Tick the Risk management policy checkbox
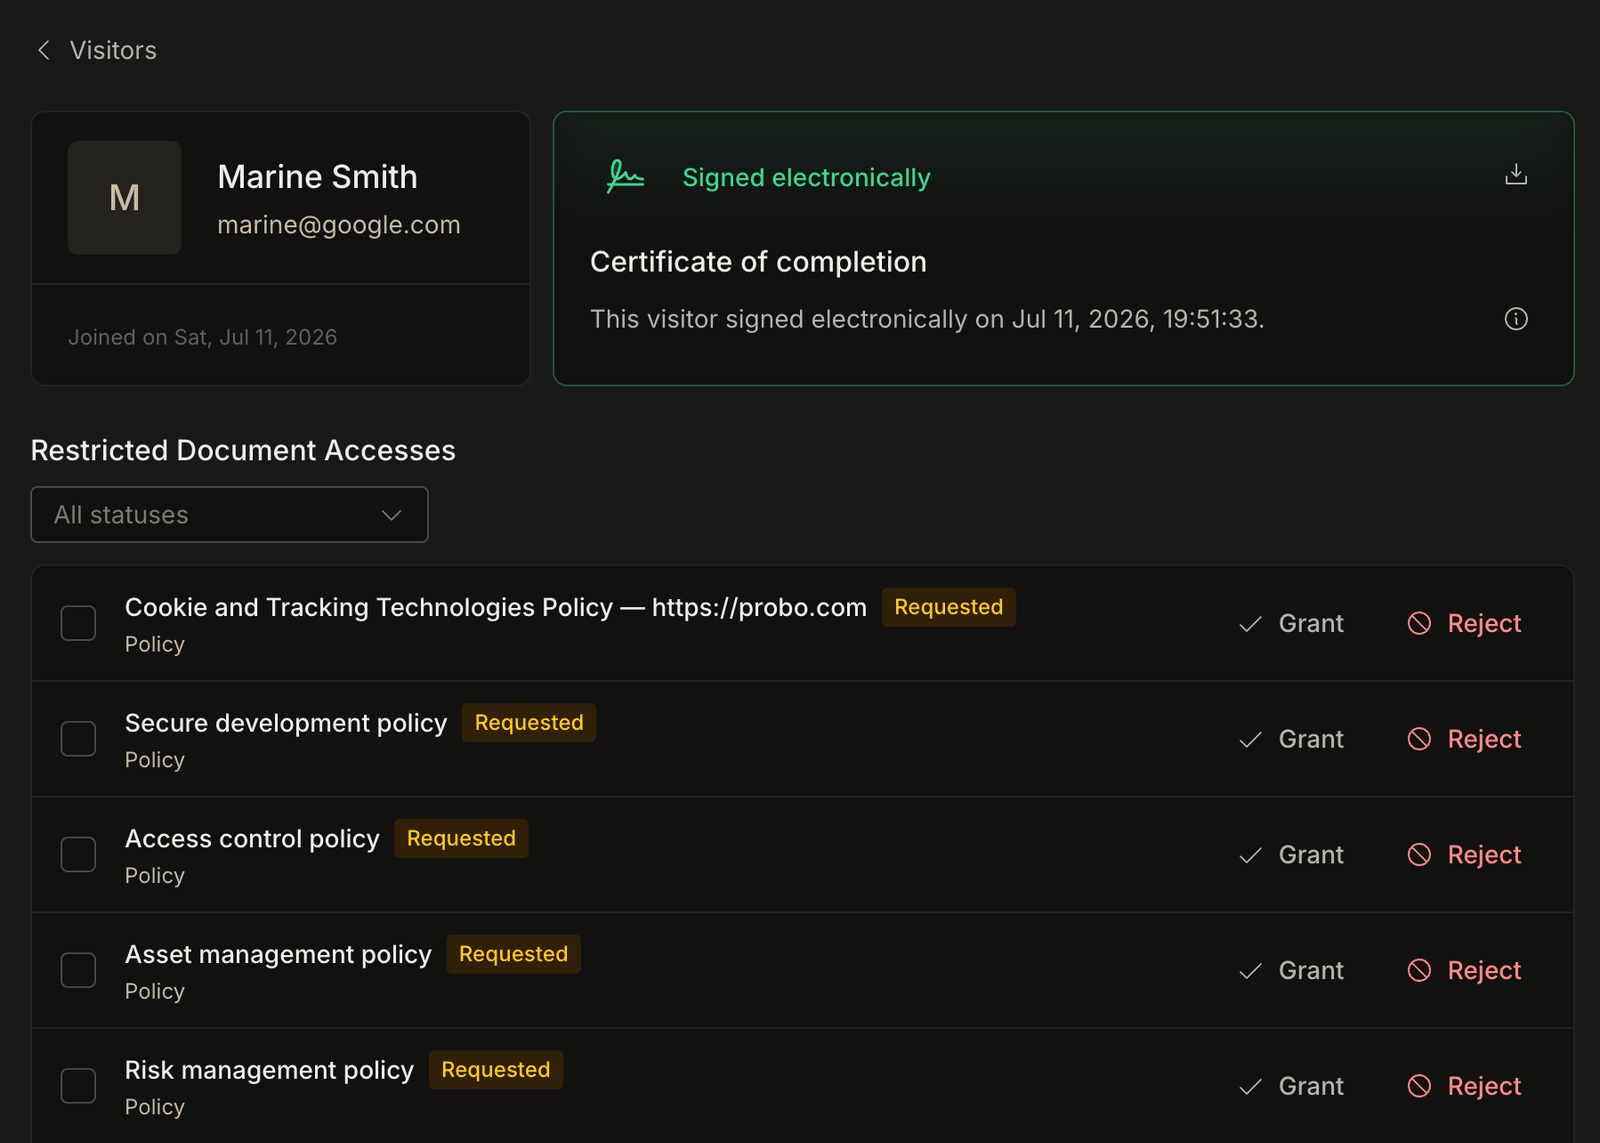 (78, 1086)
